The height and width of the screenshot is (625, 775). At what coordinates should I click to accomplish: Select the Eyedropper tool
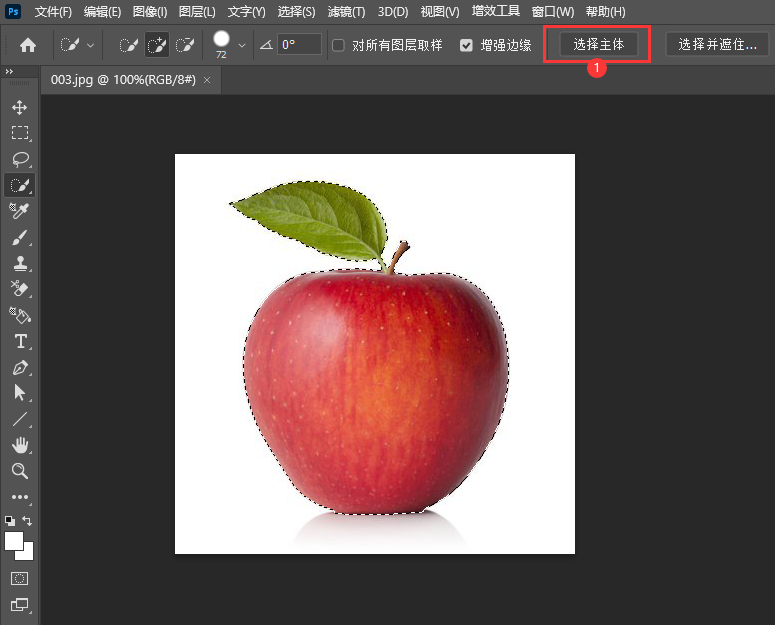point(20,211)
